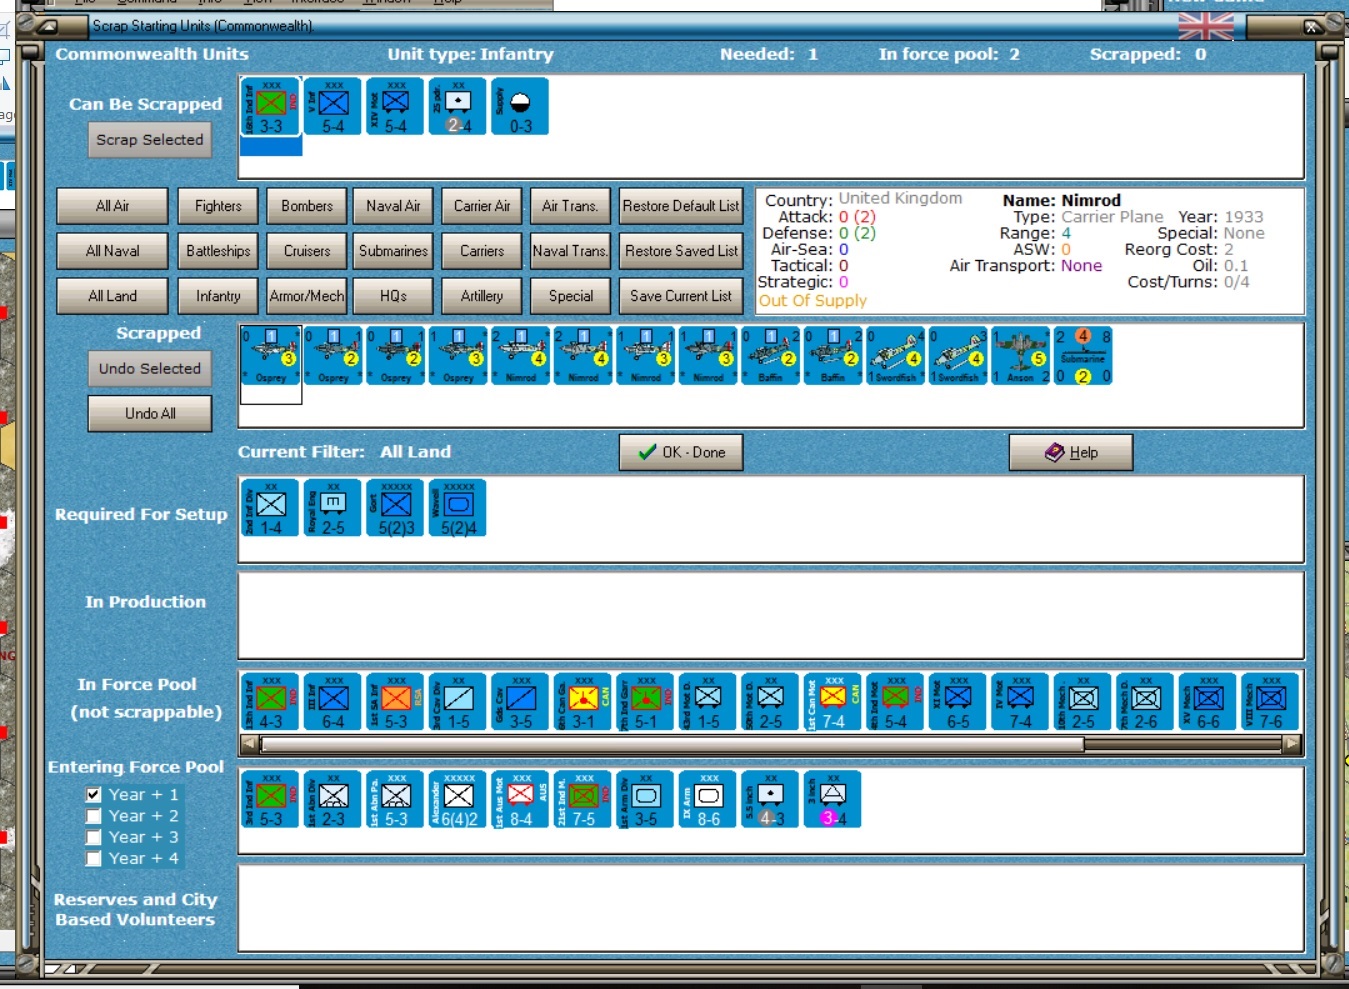Apply the Armor/Mech filter
This screenshot has width=1349, height=989.
[x=307, y=296]
